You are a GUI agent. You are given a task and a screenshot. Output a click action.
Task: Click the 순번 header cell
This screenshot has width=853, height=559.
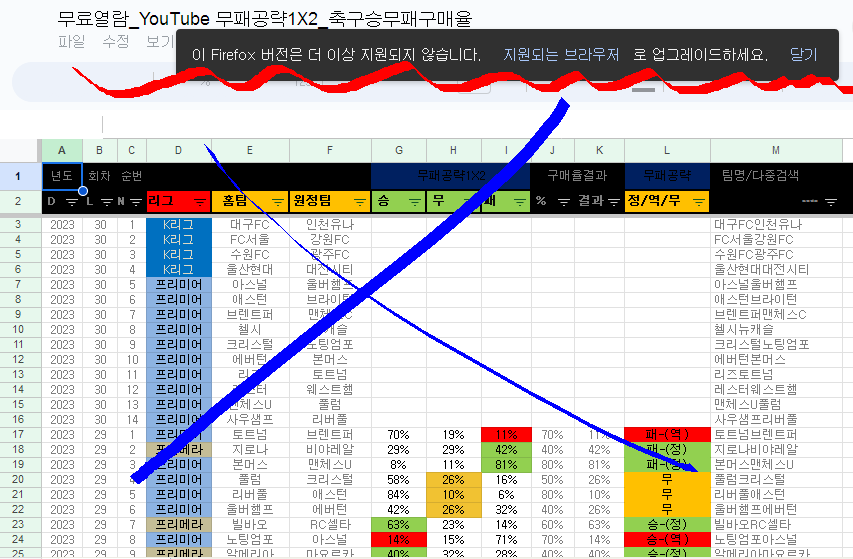(x=132, y=176)
